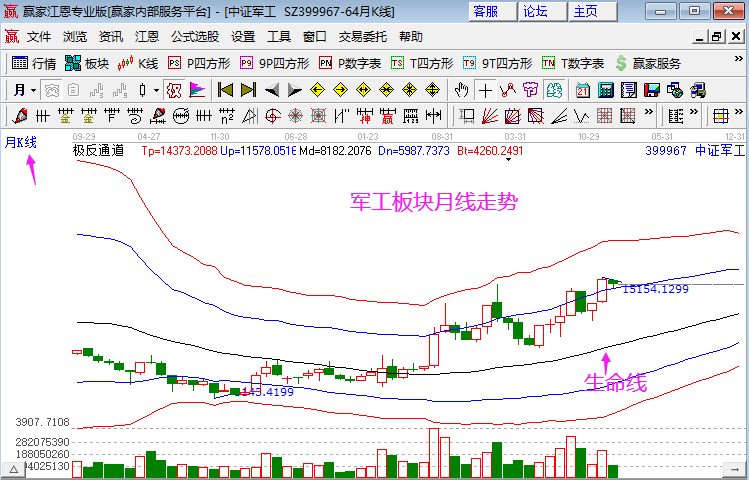This screenshot has height=480, width=749.
Task: Open the 板块 sector view
Action: point(87,63)
